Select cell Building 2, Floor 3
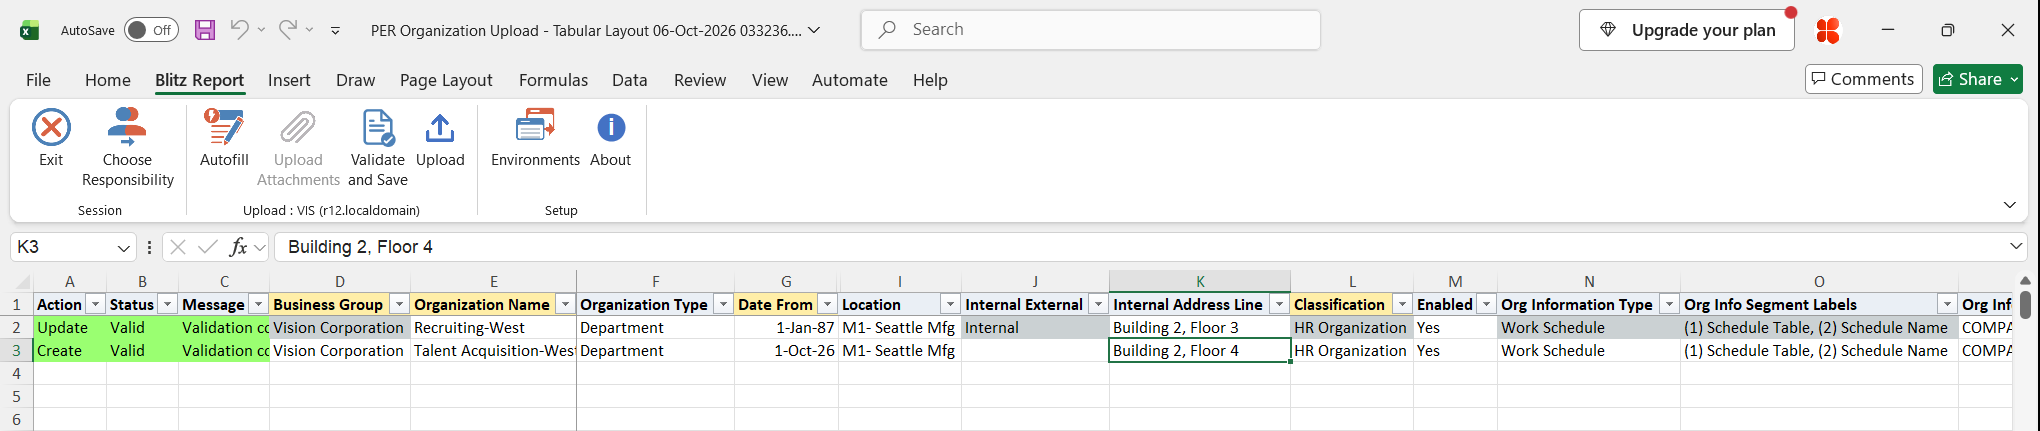Viewport: 2040px width, 431px height. 1200,327
